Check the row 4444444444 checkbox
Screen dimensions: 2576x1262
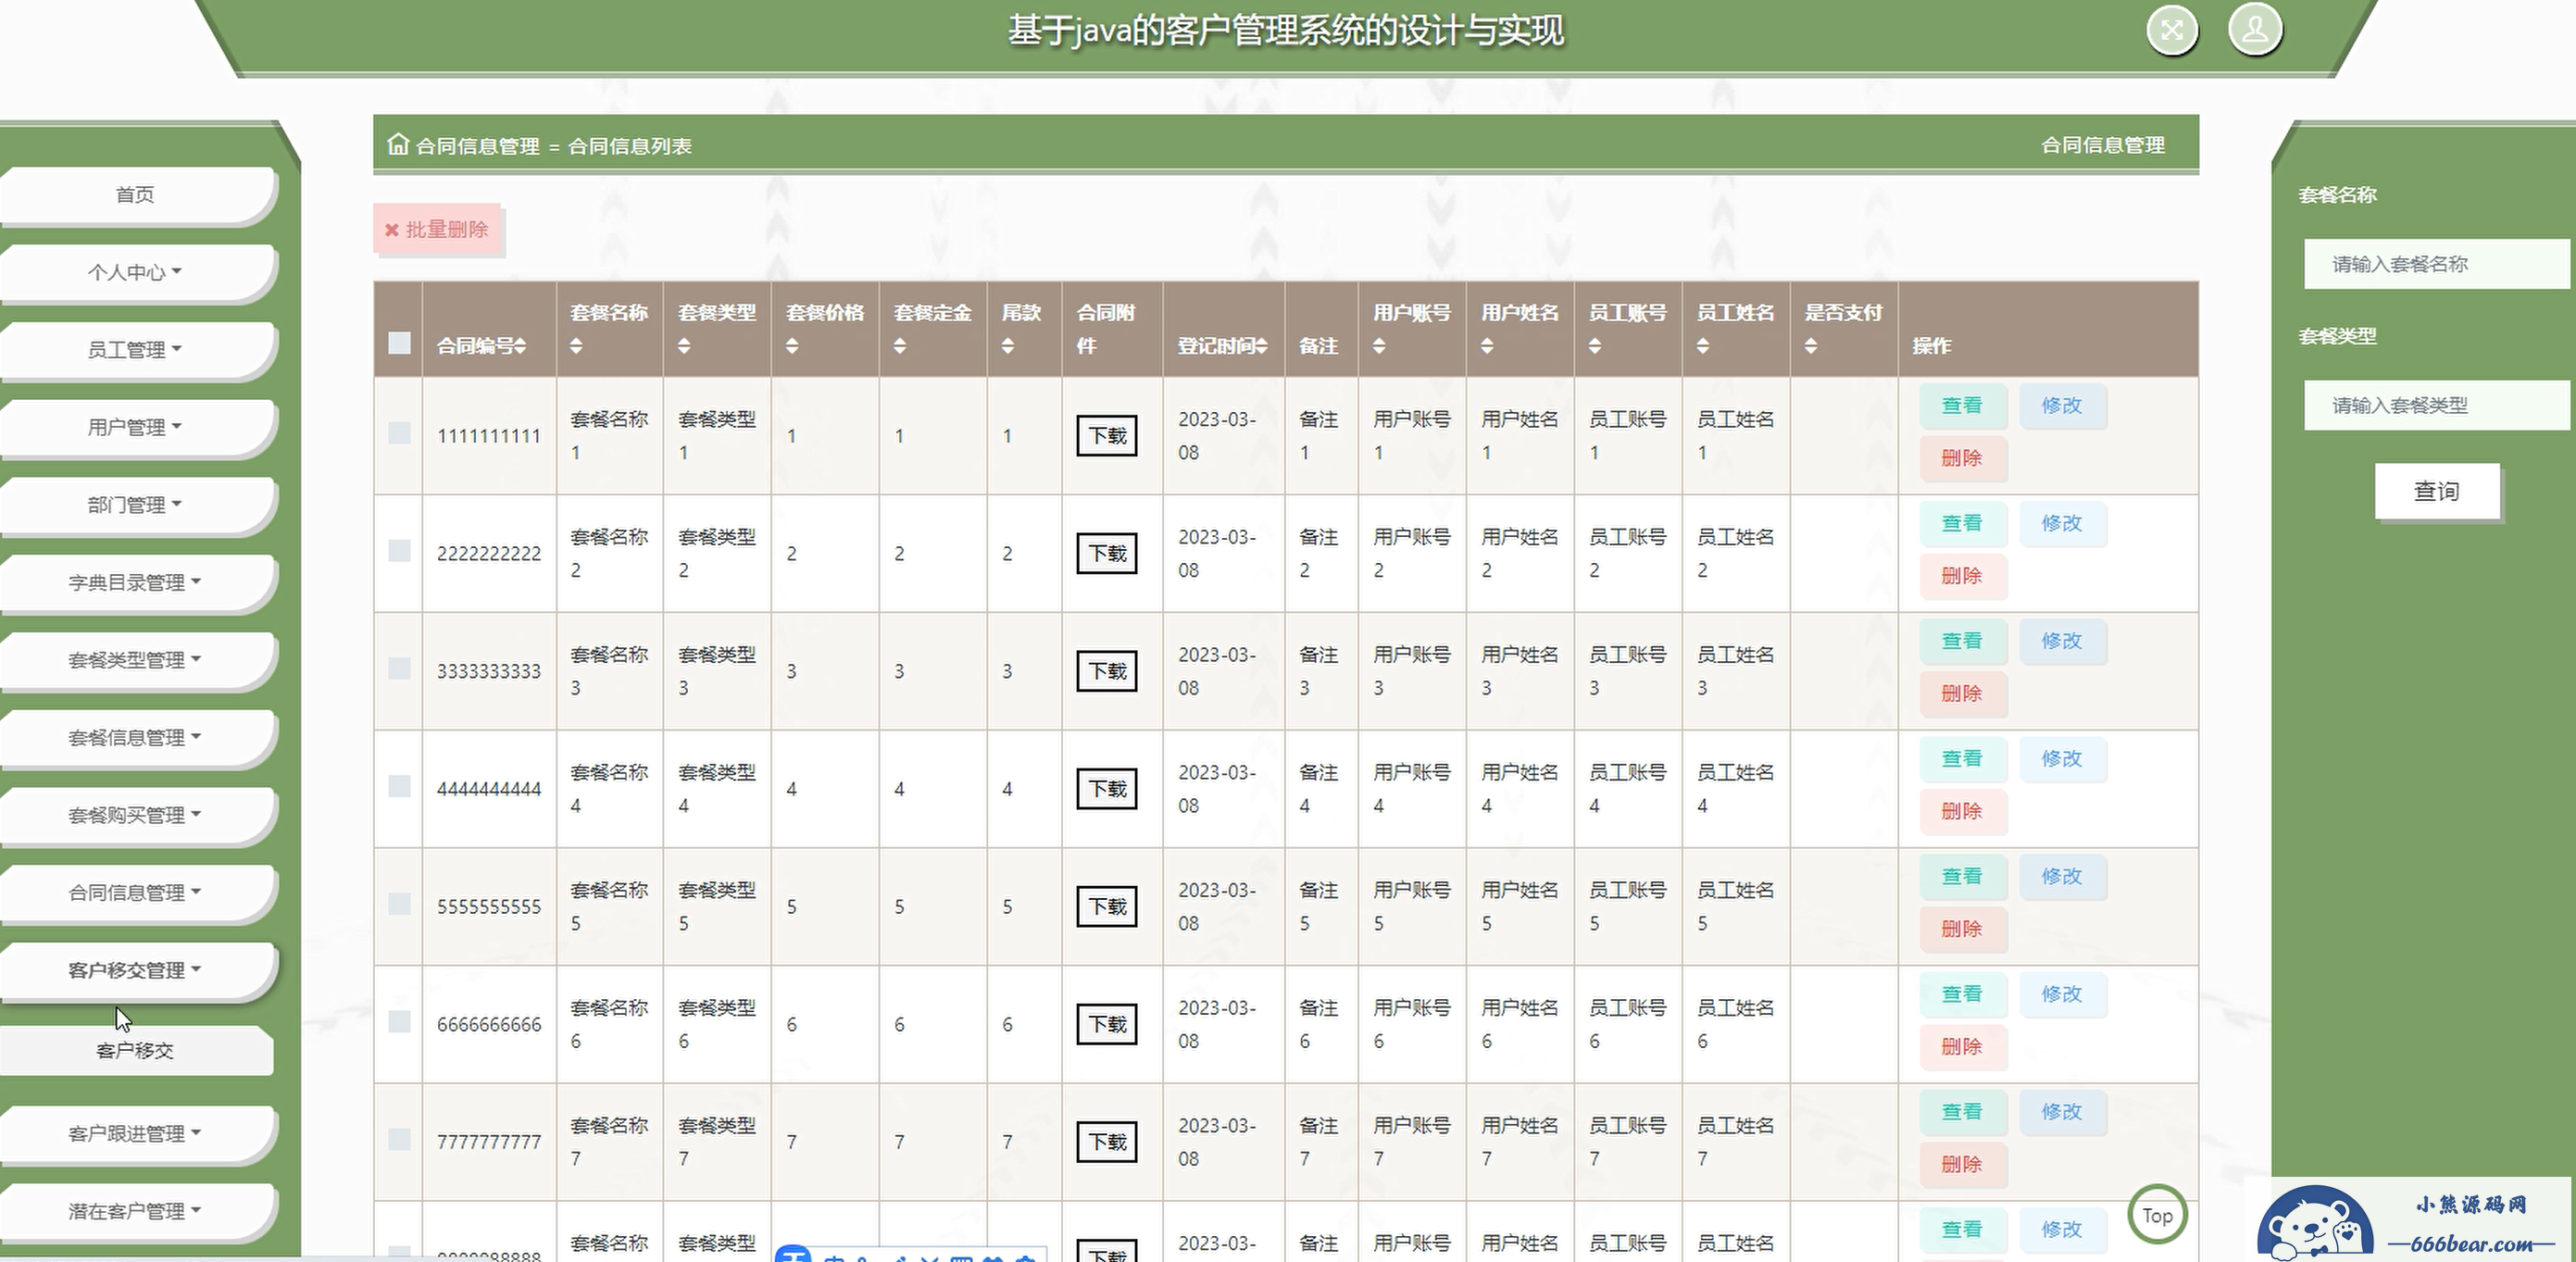click(399, 786)
